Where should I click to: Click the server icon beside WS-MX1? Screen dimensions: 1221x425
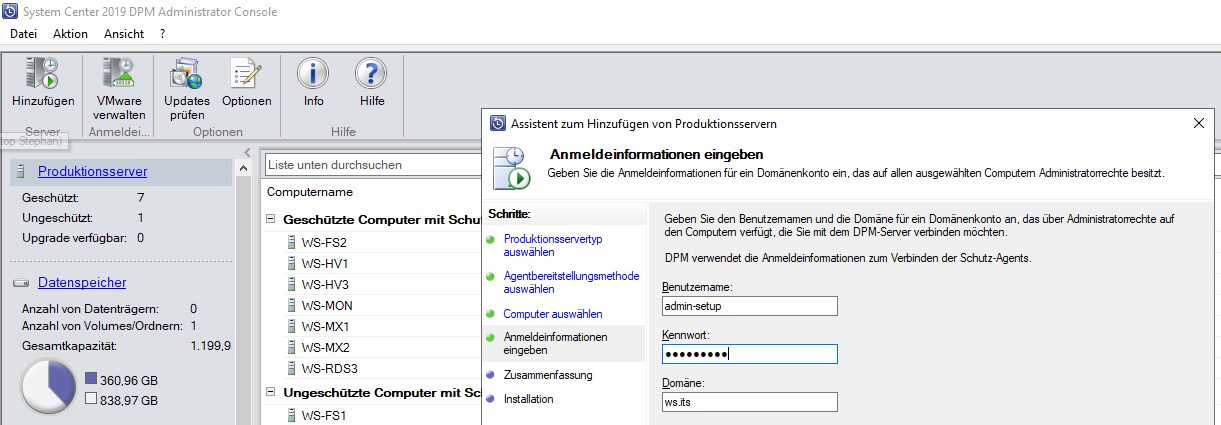click(x=292, y=326)
